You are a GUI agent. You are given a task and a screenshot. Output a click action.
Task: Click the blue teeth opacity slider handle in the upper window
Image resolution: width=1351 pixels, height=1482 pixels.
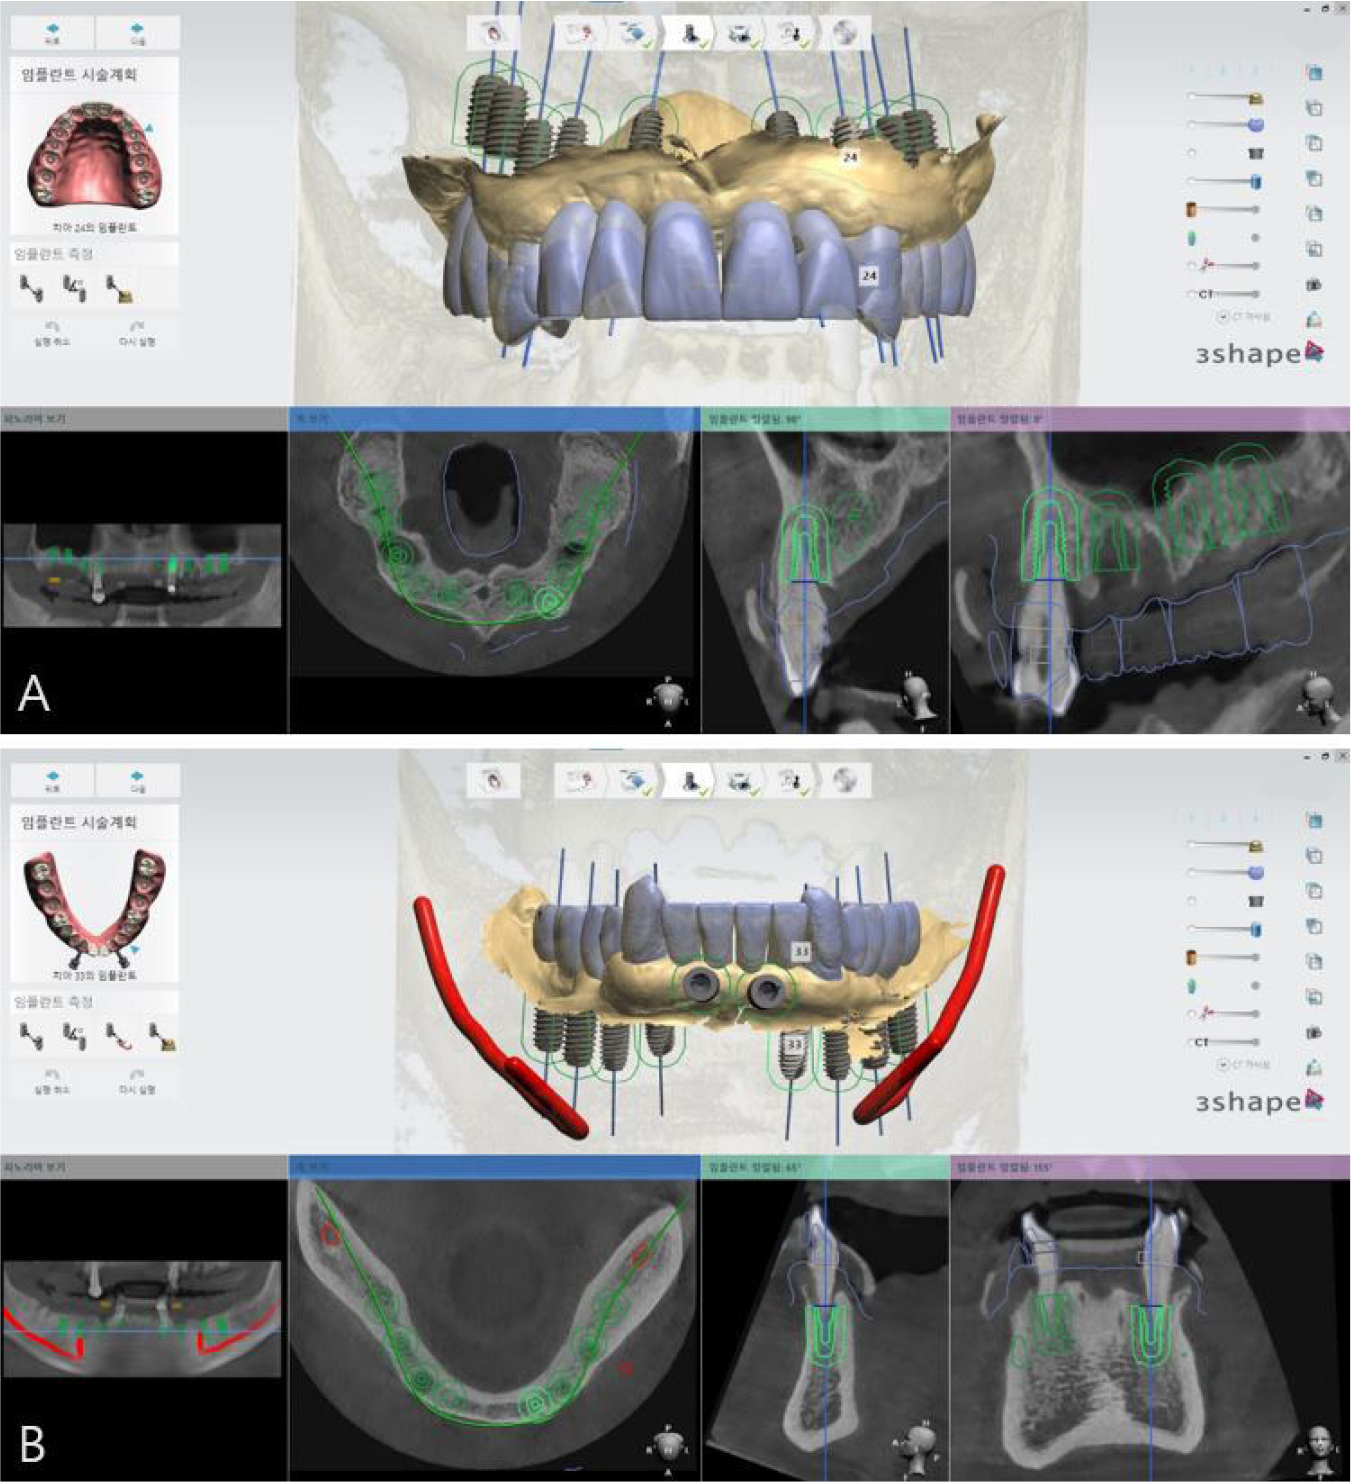(1256, 125)
